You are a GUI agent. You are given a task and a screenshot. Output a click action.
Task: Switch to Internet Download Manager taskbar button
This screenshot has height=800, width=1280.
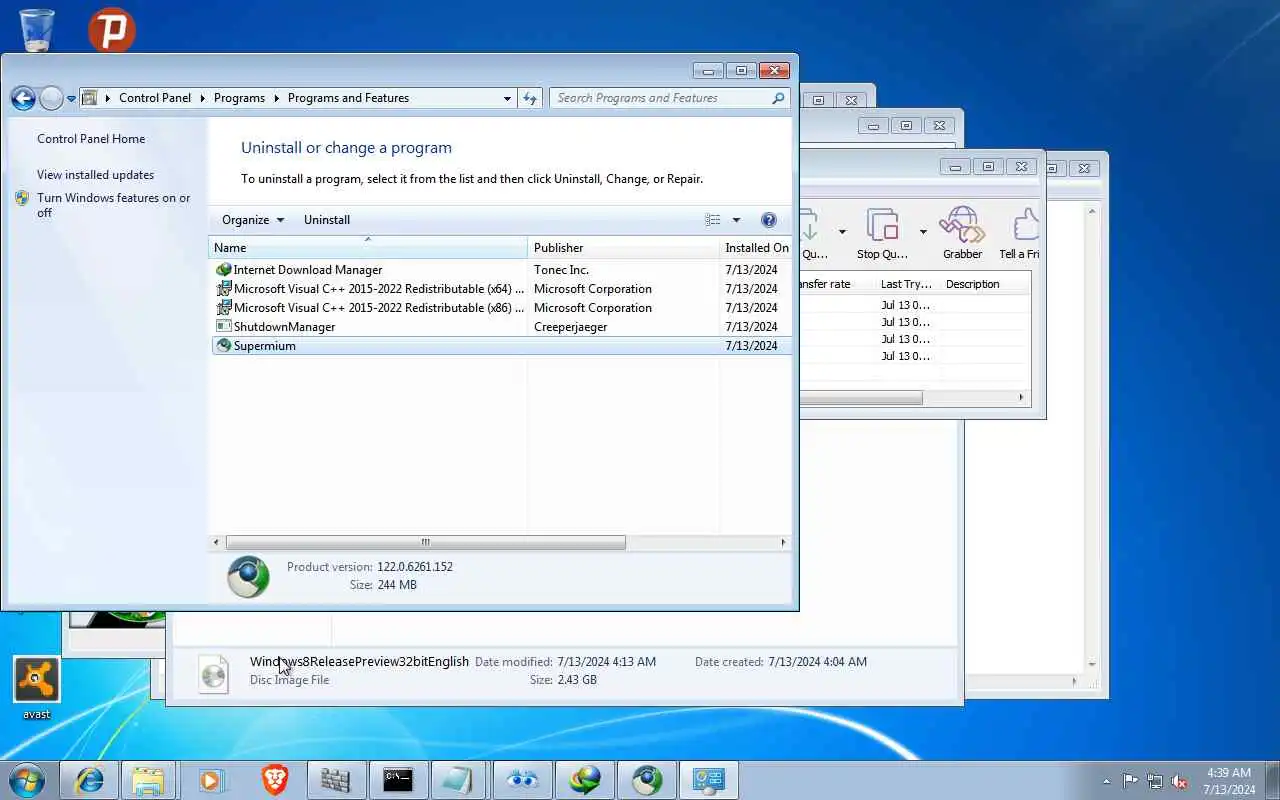584,780
